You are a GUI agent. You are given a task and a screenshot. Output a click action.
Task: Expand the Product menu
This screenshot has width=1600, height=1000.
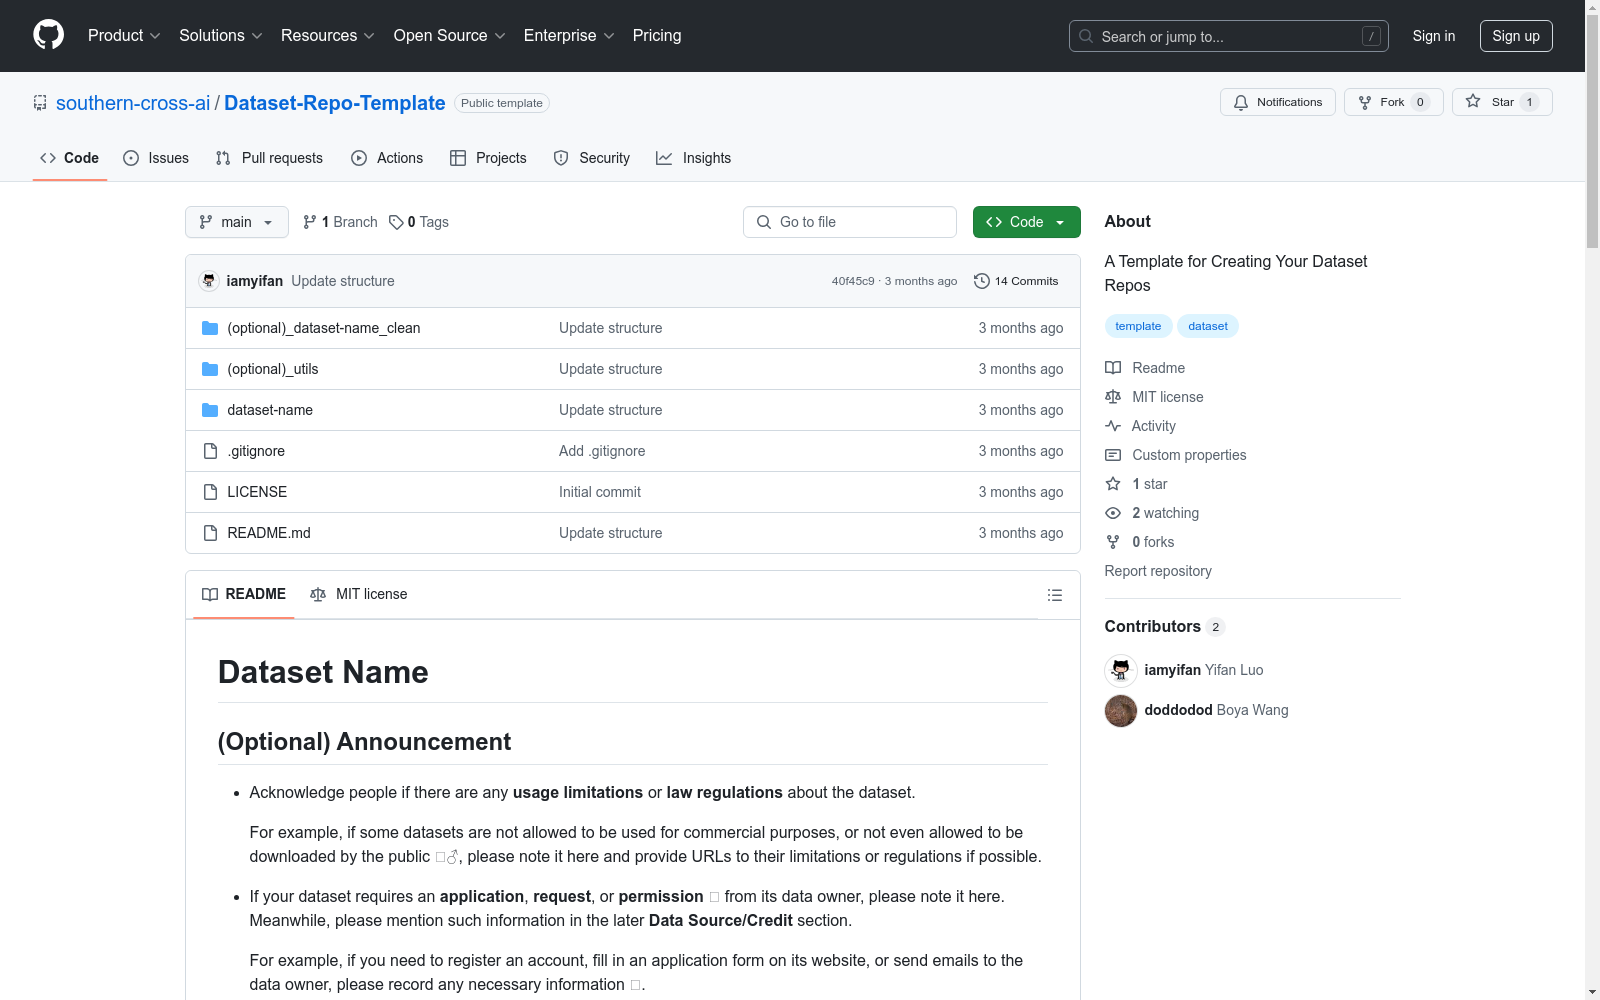(124, 35)
